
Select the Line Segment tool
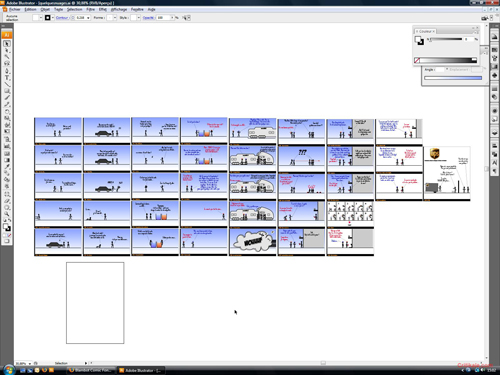click(7, 84)
